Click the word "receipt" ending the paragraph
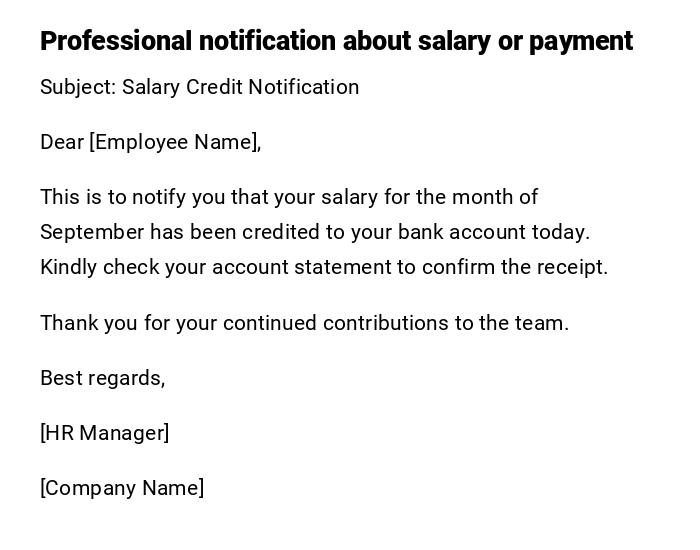 point(573,267)
